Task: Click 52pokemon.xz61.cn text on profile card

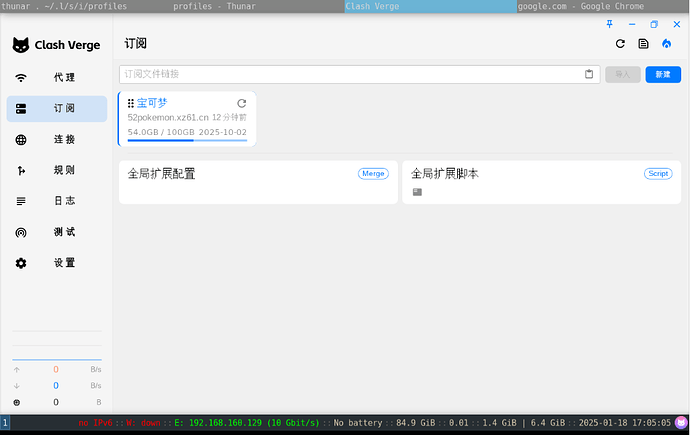Action: tap(168, 117)
